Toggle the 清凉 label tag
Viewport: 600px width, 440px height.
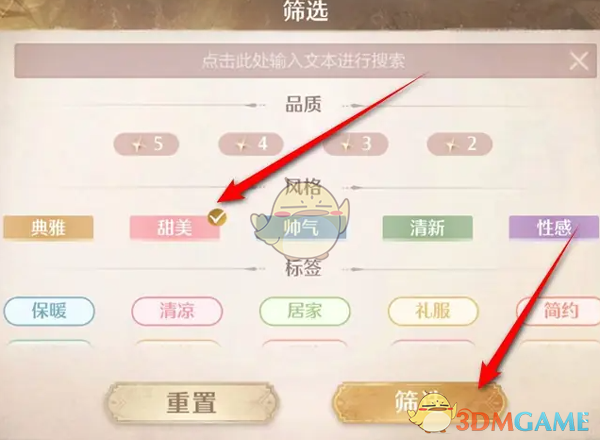coord(177,311)
